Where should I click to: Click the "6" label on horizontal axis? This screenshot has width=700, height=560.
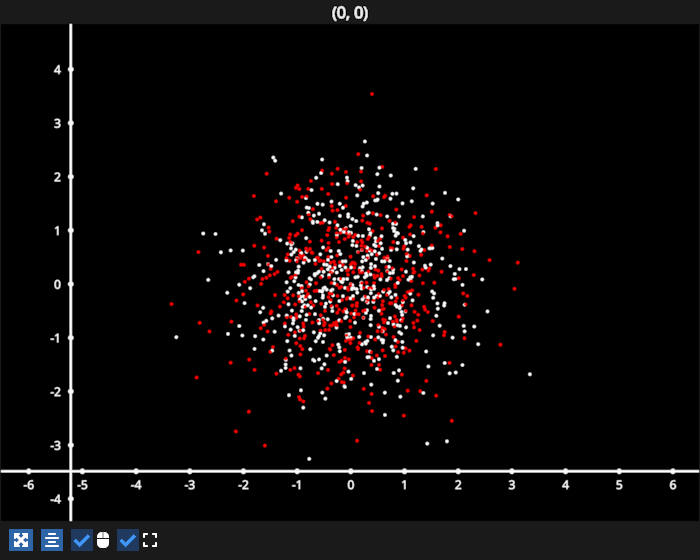click(x=673, y=485)
